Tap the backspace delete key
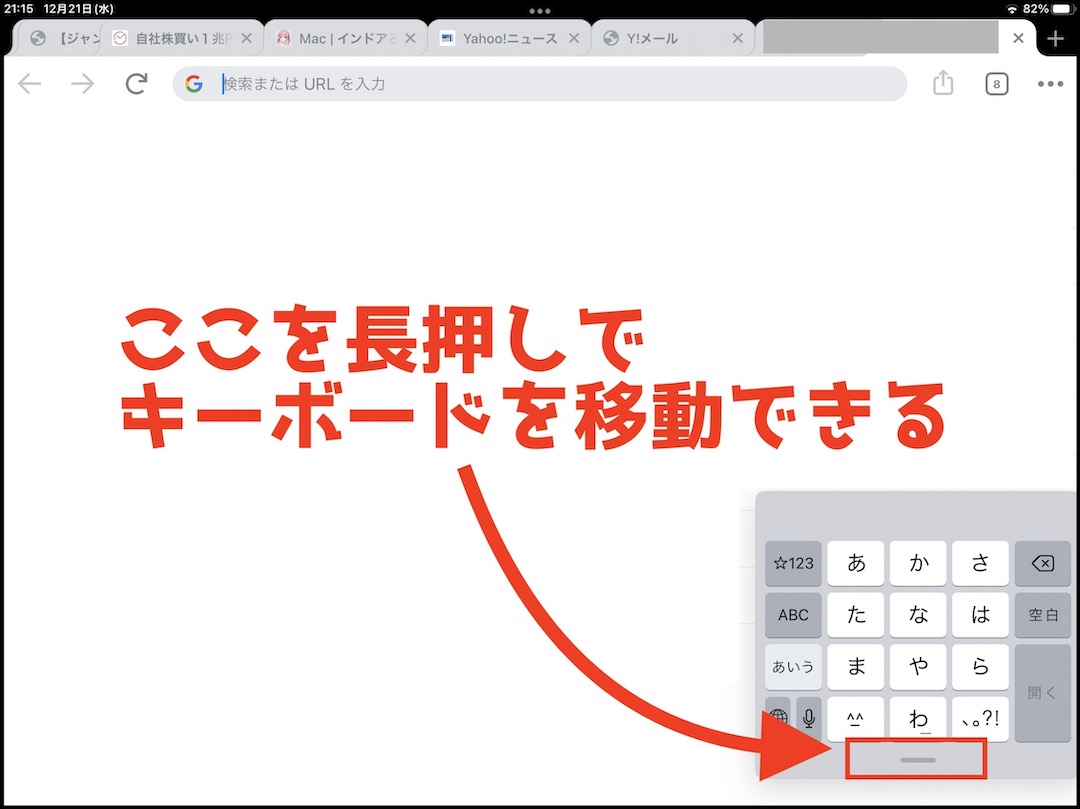This screenshot has width=1080, height=809. pyautogui.click(x=1043, y=563)
